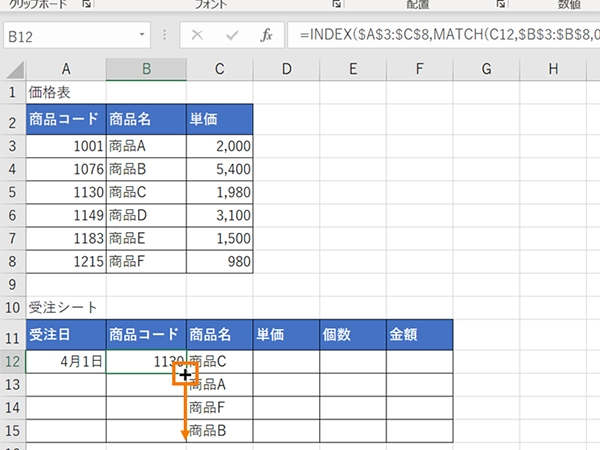
Task: Click the 単価 header in row 11
Action: [x=286, y=335]
